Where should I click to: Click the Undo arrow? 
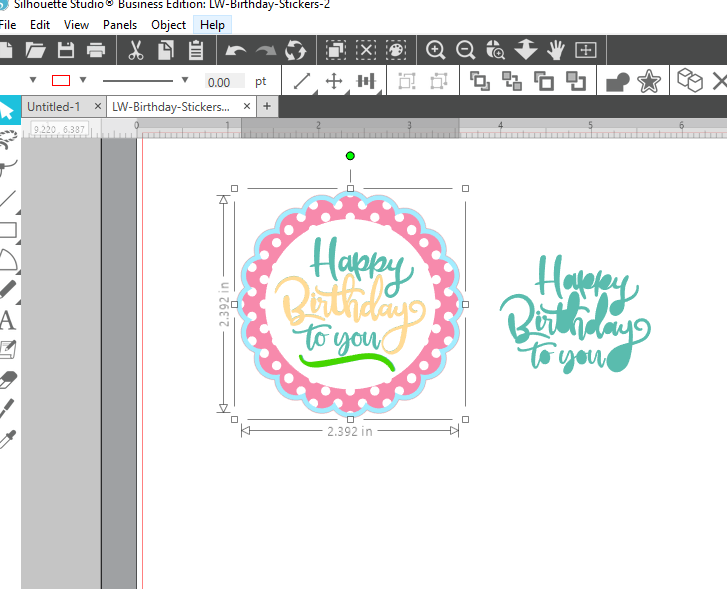coord(235,50)
